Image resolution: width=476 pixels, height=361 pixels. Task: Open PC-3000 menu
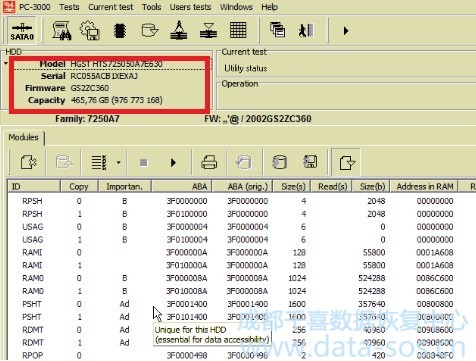pos(35,7)
